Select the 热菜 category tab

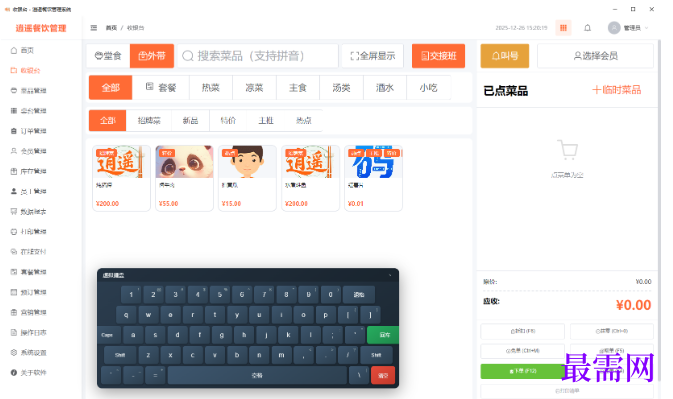pos(211,88)
